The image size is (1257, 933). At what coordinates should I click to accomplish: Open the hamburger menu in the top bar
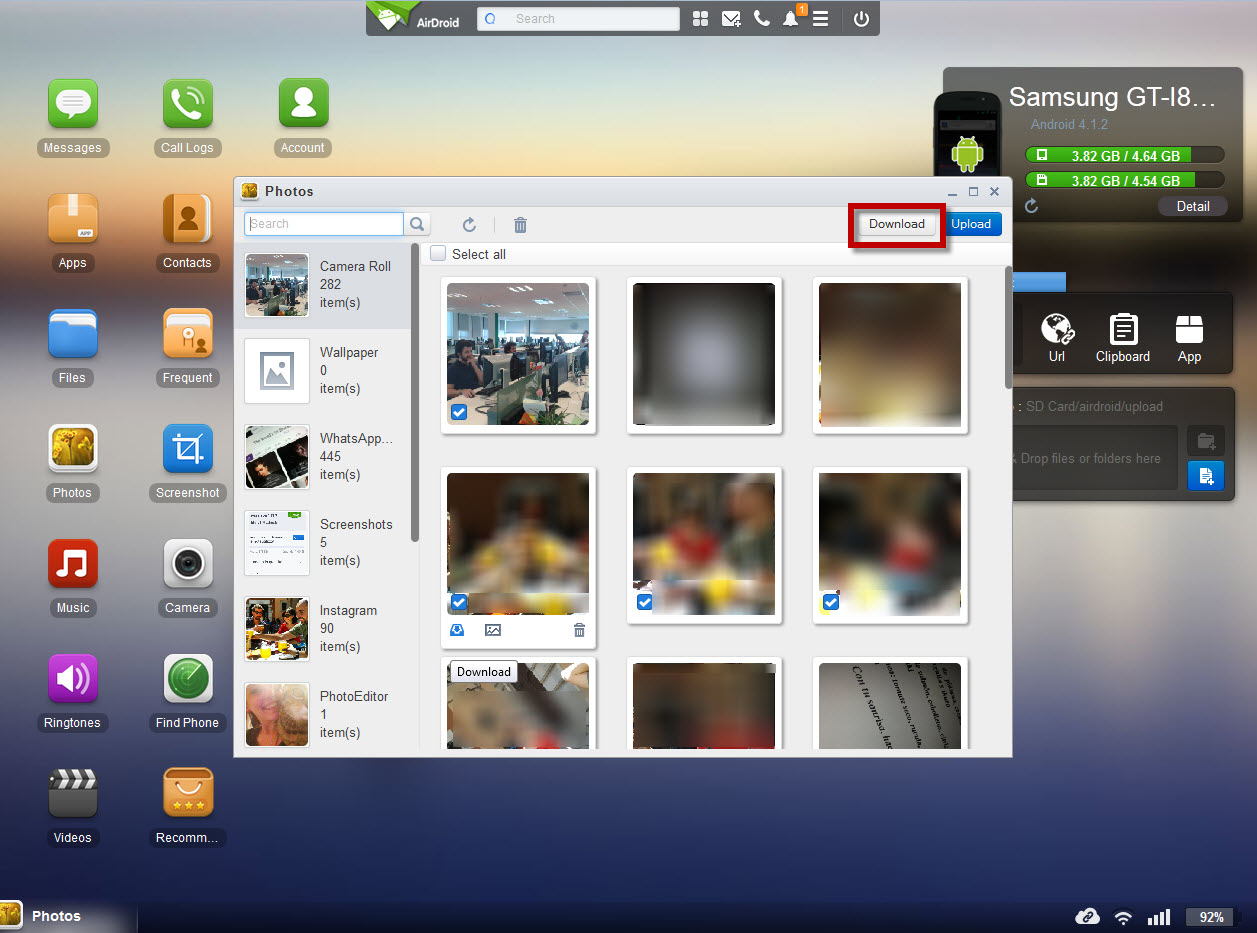click(821, 18)
